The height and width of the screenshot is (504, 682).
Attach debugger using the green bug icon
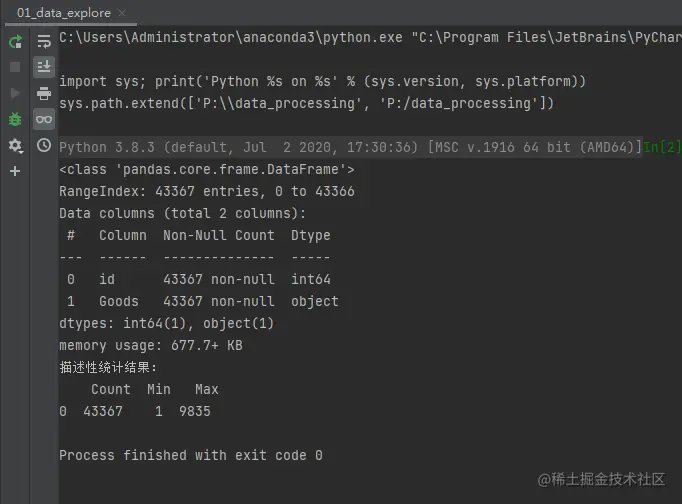15,119
